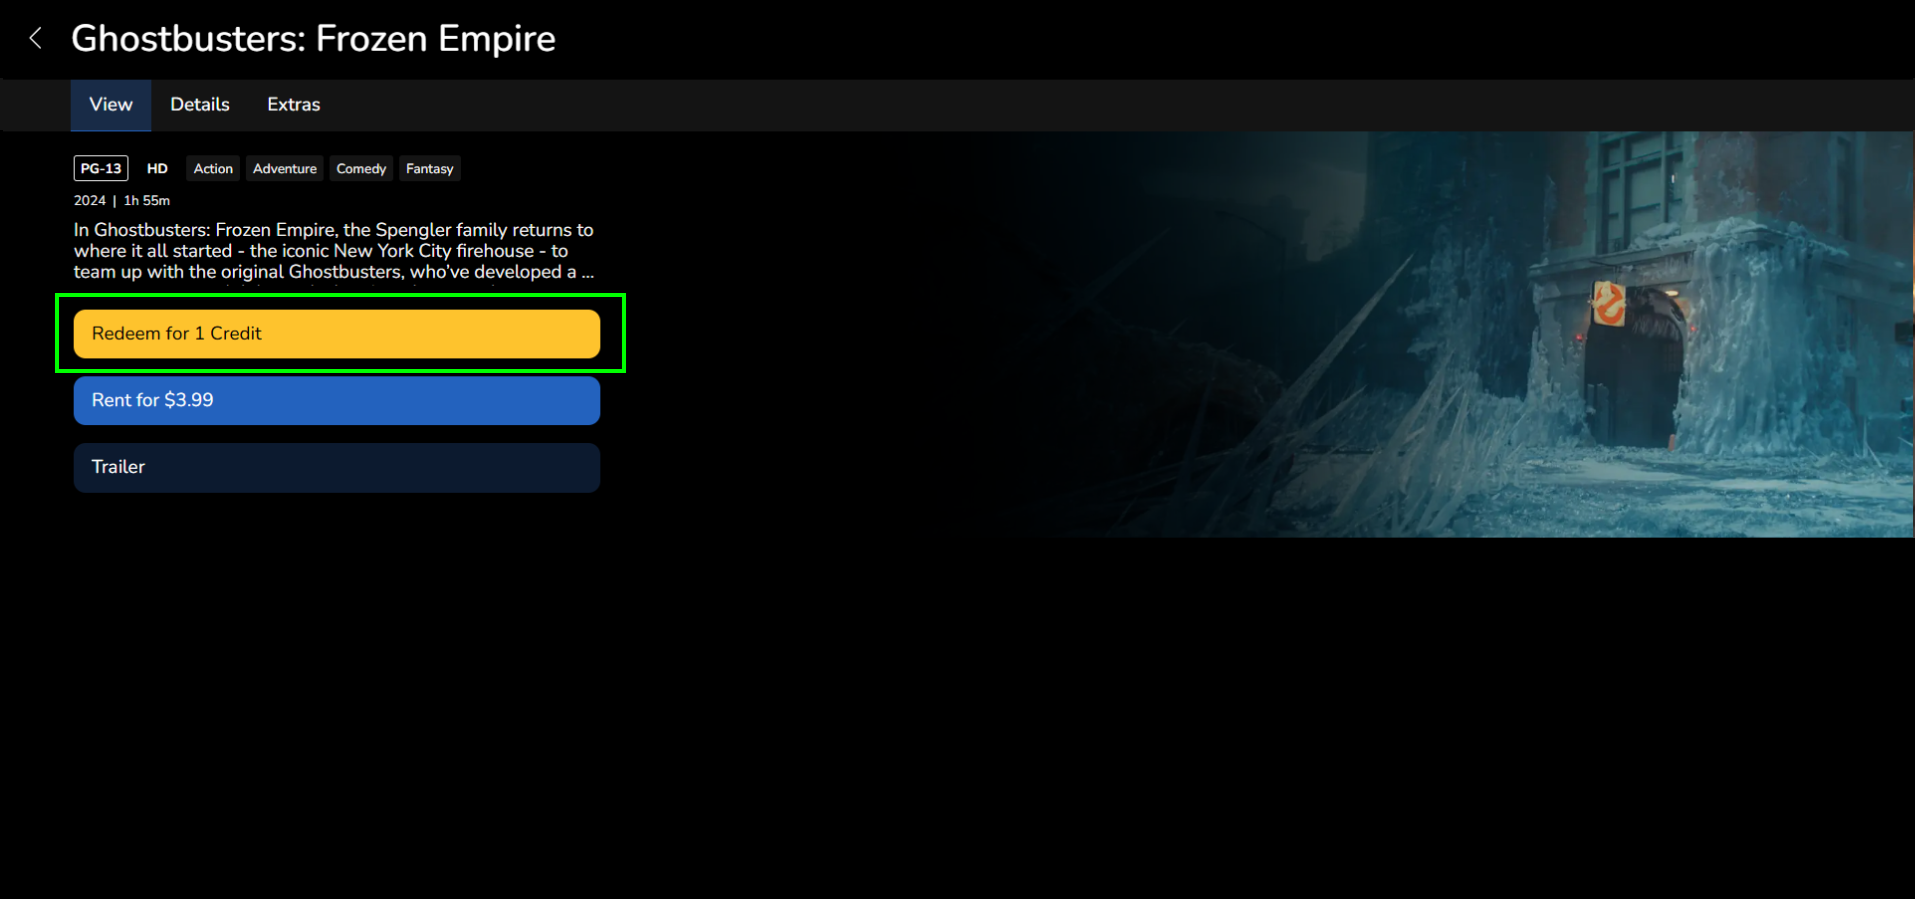Open the Extras tab

coord(294,105)
